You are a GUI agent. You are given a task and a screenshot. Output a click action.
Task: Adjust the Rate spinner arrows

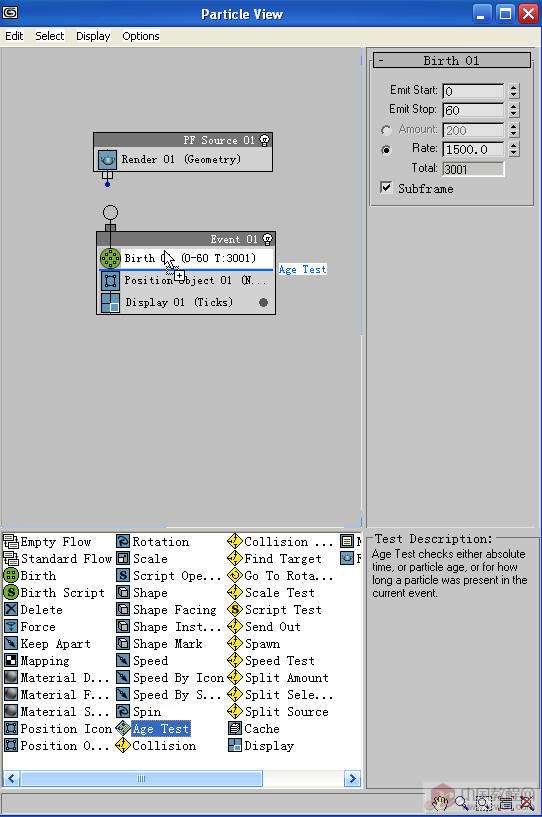514,150
